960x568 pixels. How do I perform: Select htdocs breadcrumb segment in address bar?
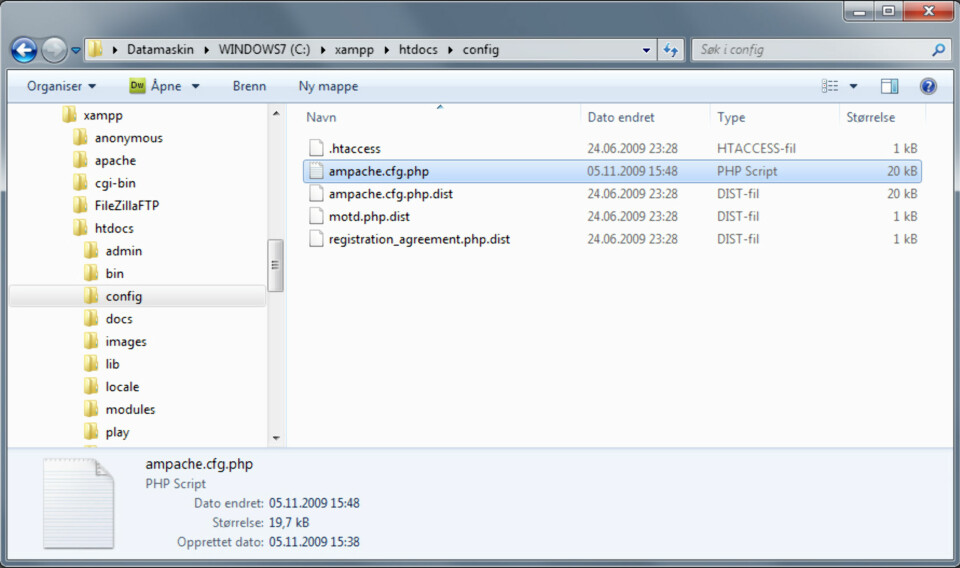pos(418,50)
